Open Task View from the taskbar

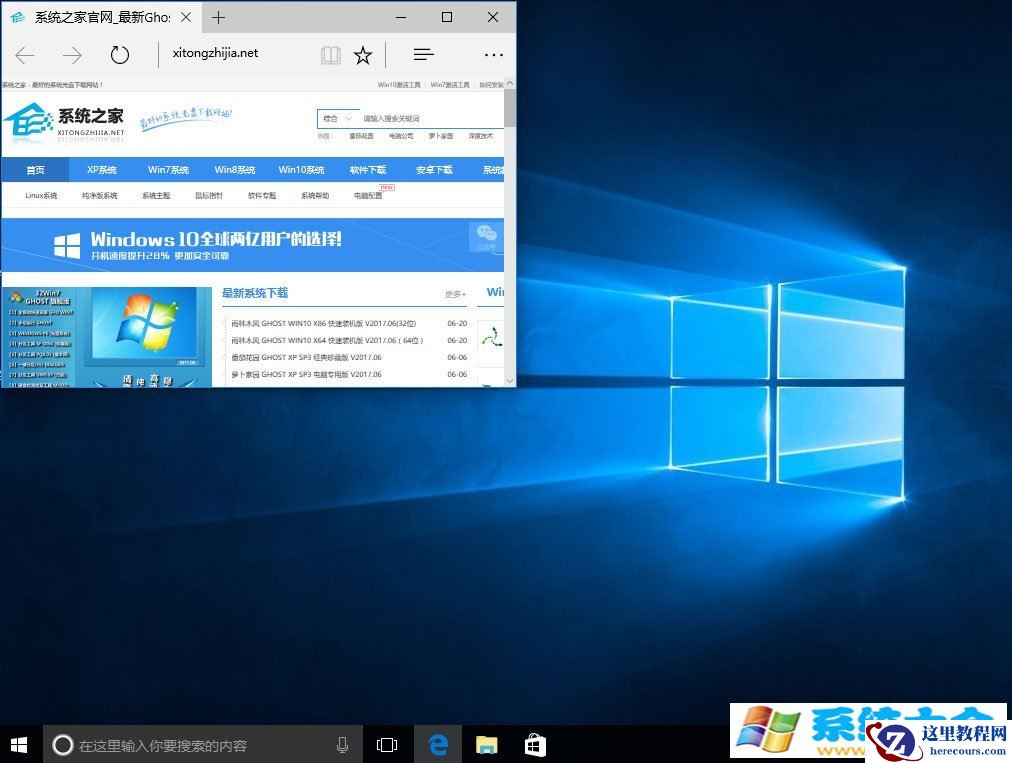pyautogui.click(x=387, y=744)
